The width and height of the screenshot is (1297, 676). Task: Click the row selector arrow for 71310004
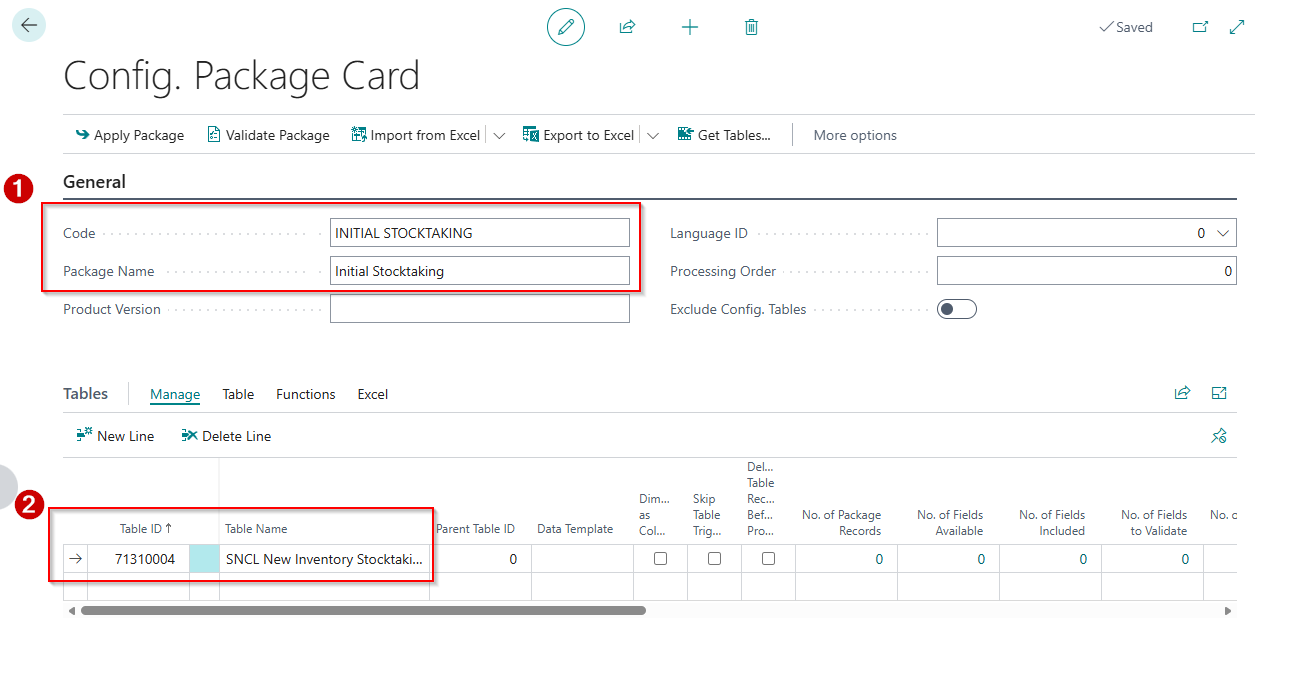[x=76, y=559]
